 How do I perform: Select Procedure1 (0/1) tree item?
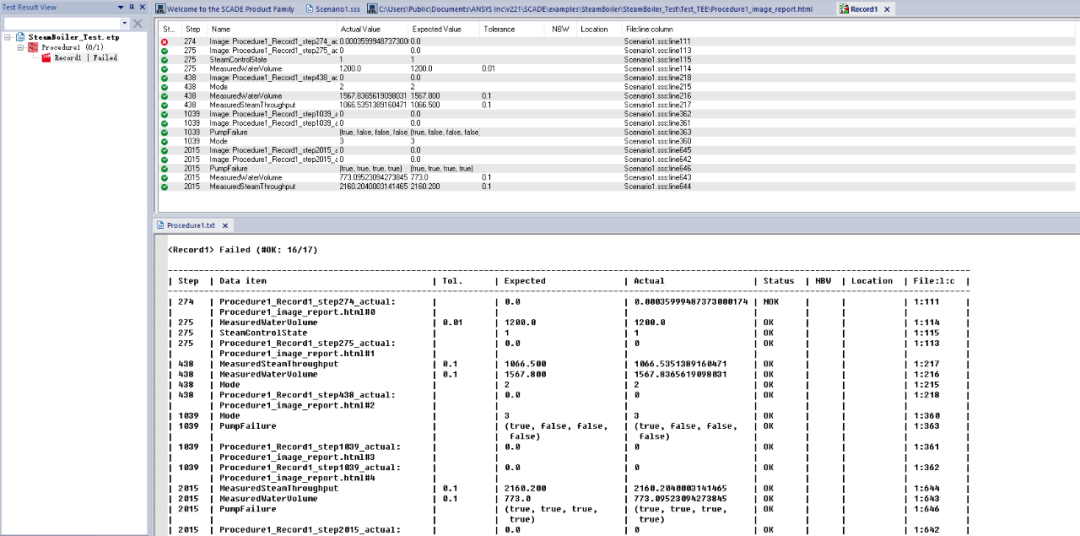72,48
